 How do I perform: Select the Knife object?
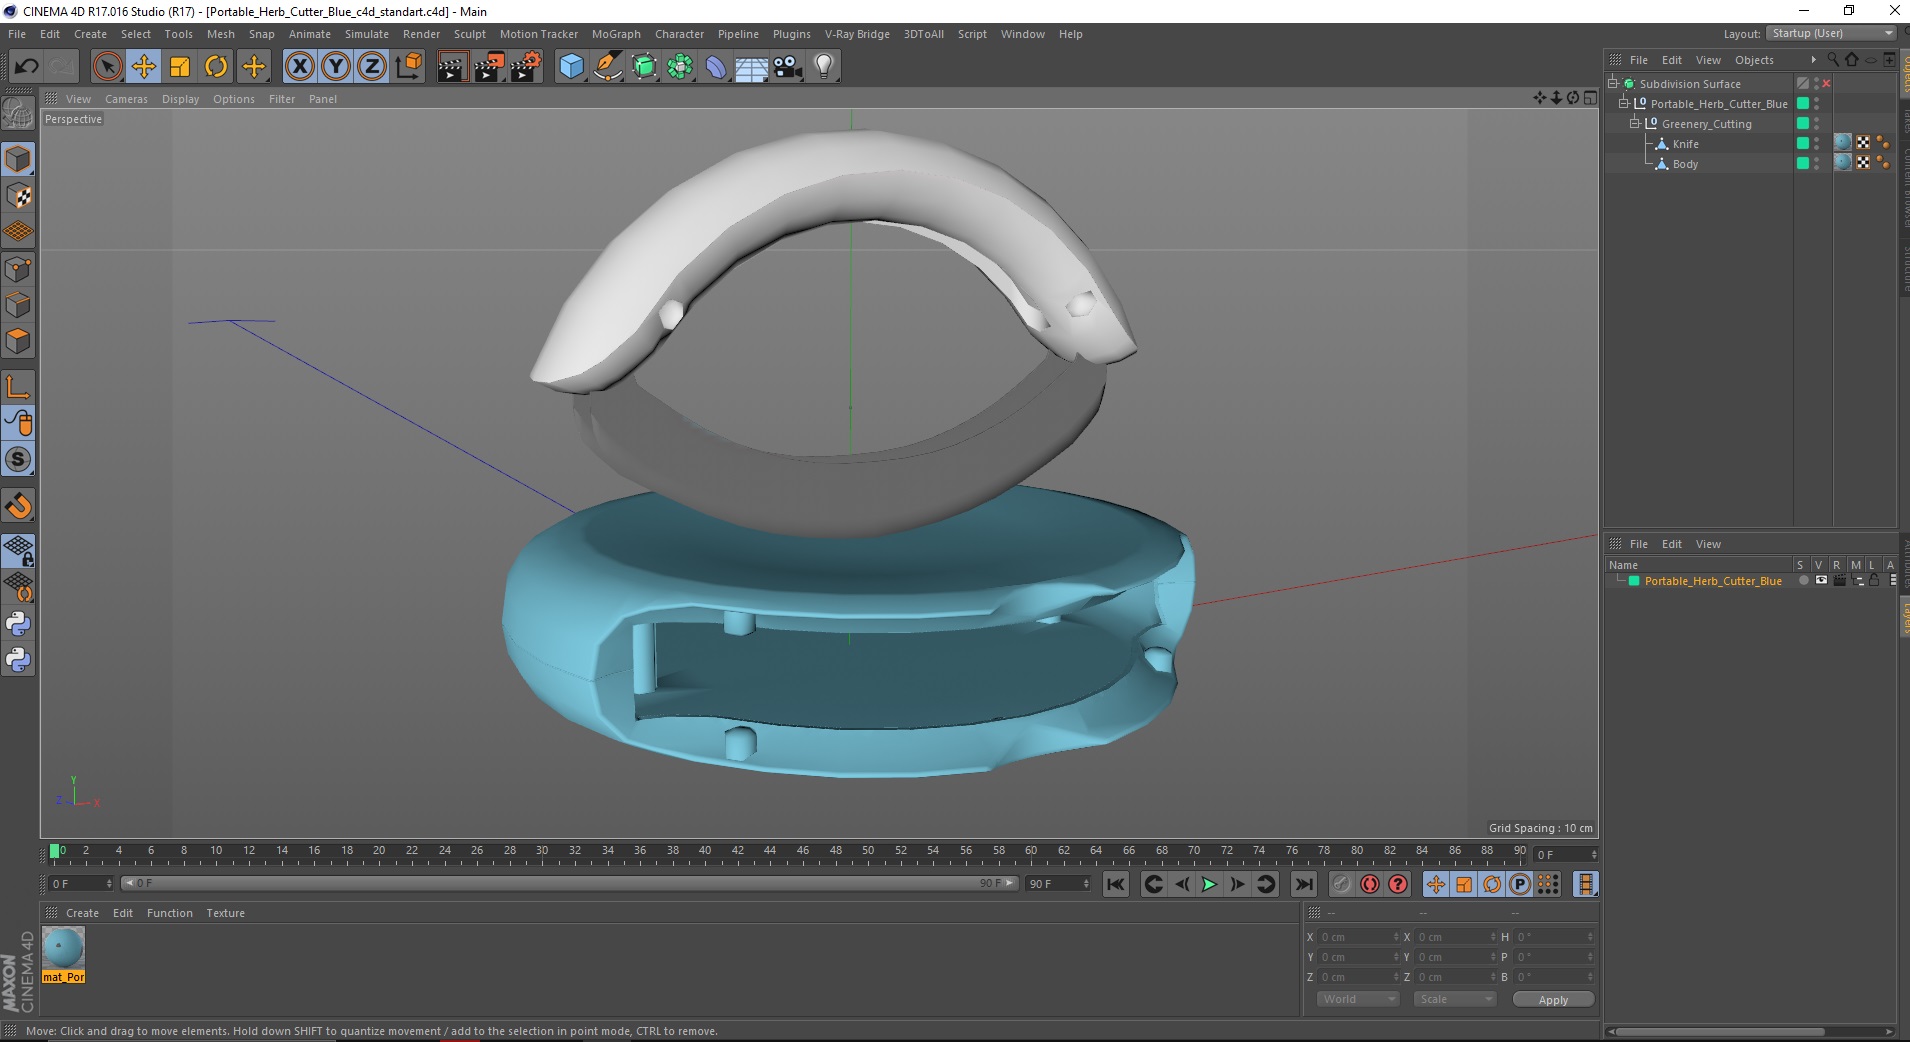point(1686,144)
